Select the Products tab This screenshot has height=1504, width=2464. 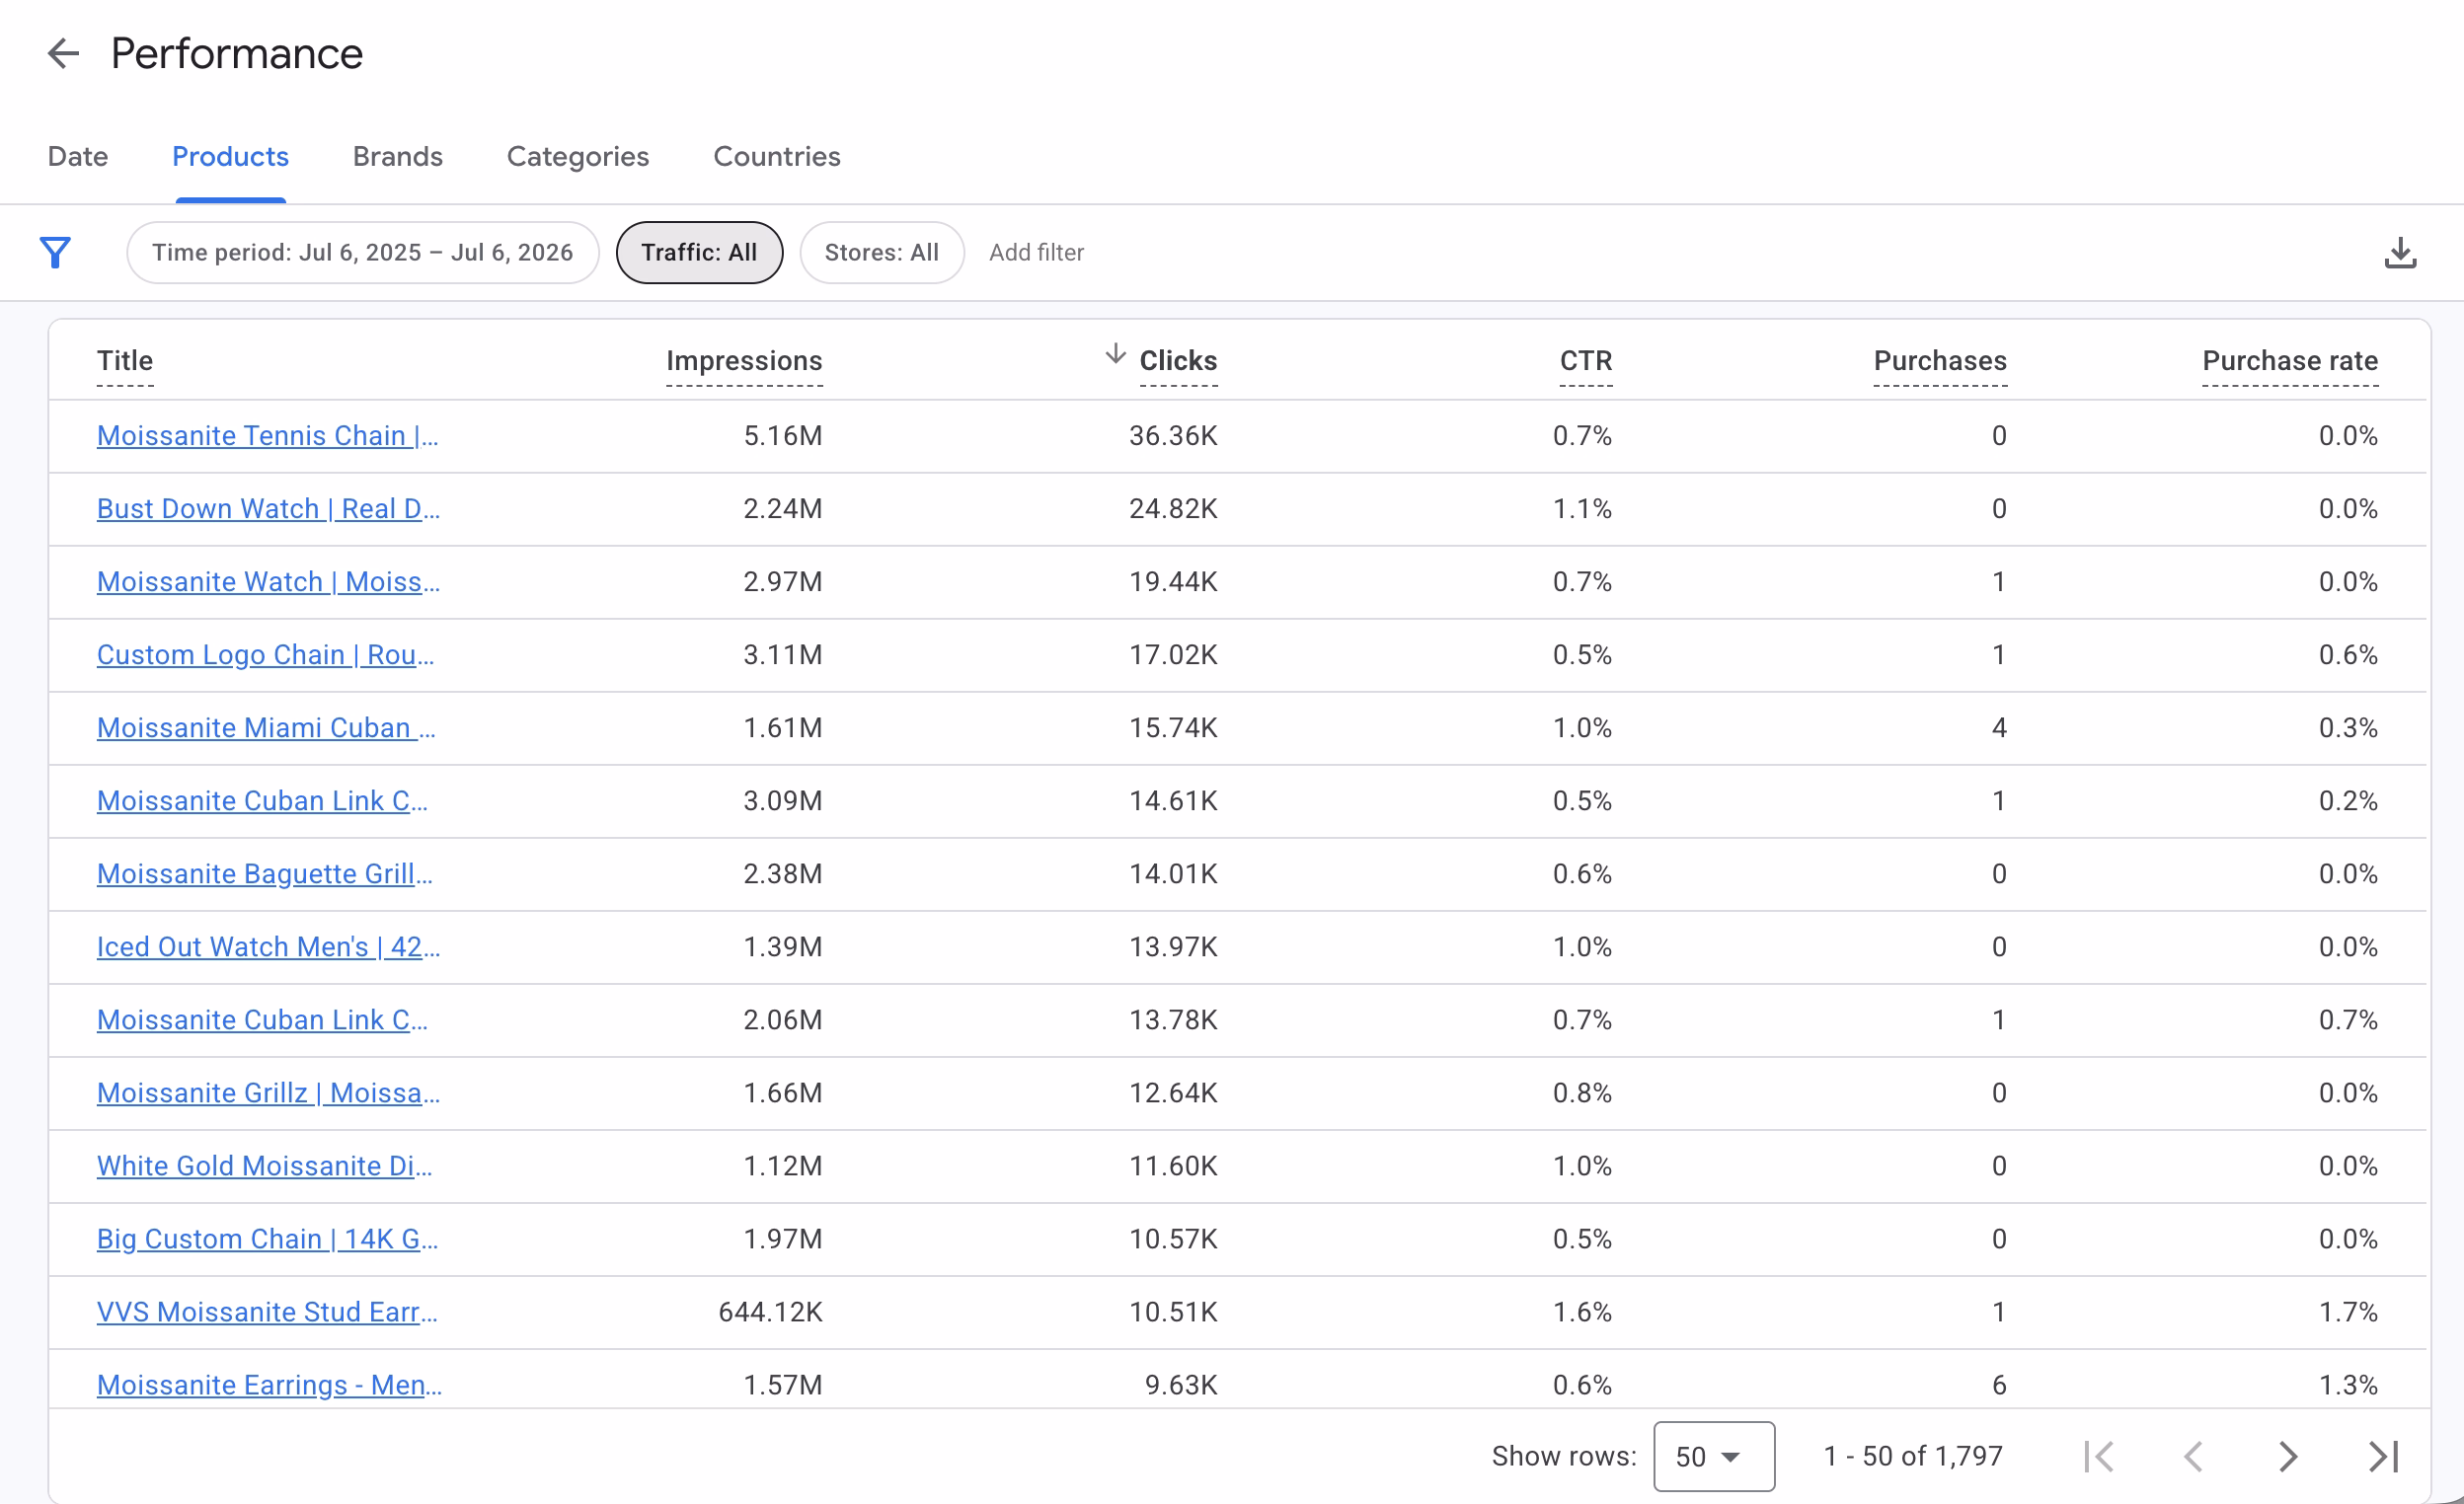point(230,157)
